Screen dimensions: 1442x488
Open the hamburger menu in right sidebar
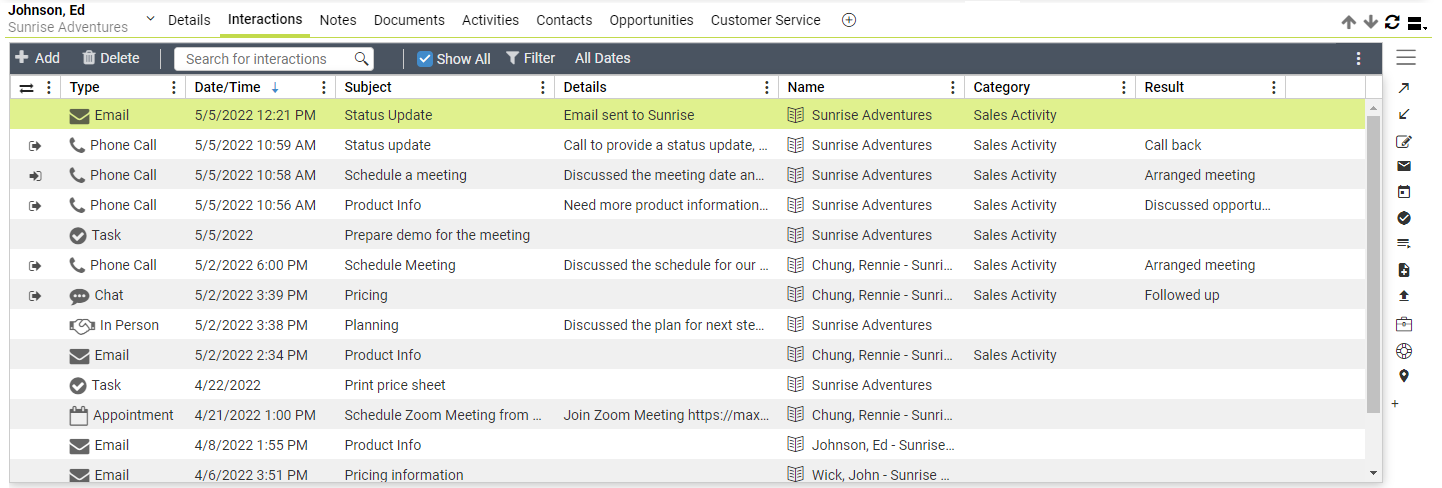[1406, 57]
